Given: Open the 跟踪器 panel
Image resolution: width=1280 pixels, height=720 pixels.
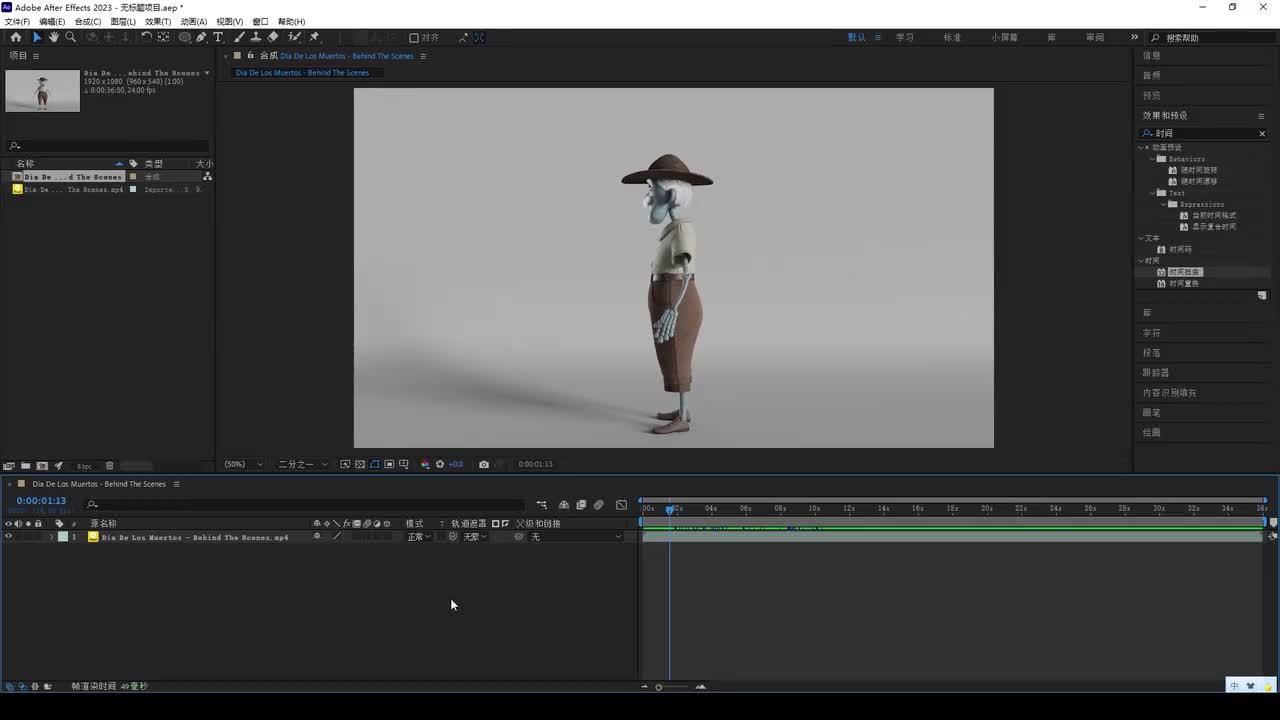Looking at the screenshot, I should pyautogui.click(x=1156, y=373).
